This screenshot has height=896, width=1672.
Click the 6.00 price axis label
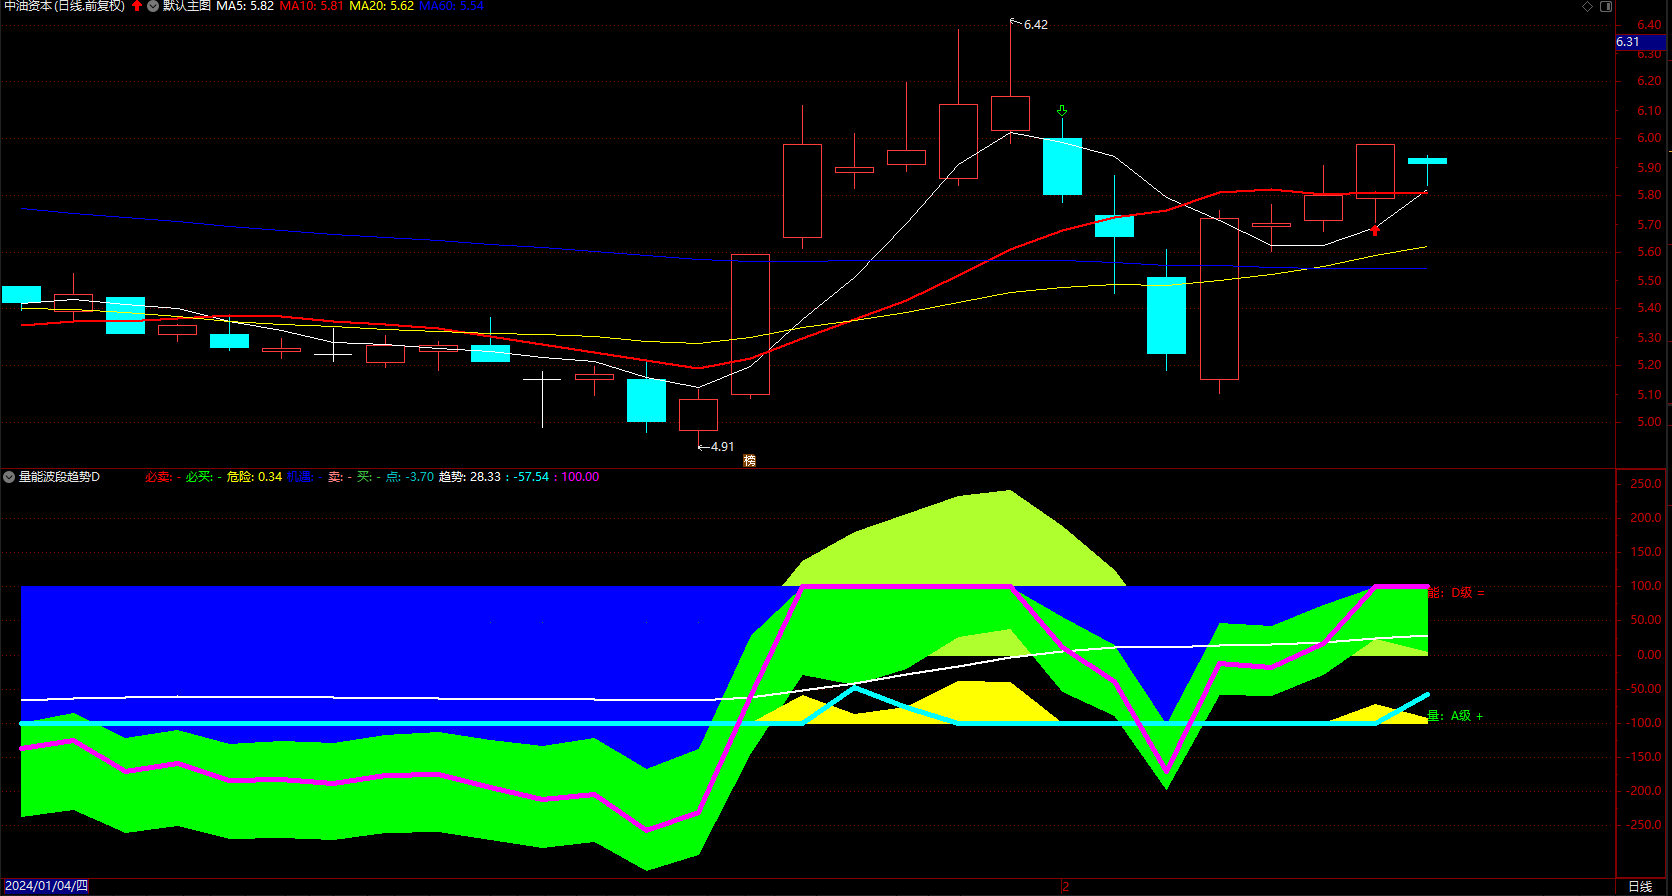[x=1649, y=139]
